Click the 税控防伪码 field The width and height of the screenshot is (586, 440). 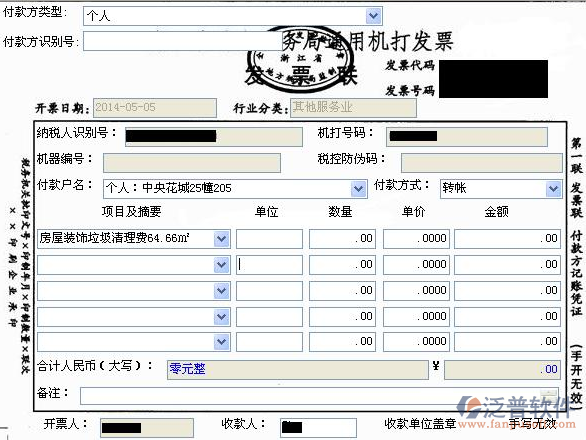pos(482,163)
